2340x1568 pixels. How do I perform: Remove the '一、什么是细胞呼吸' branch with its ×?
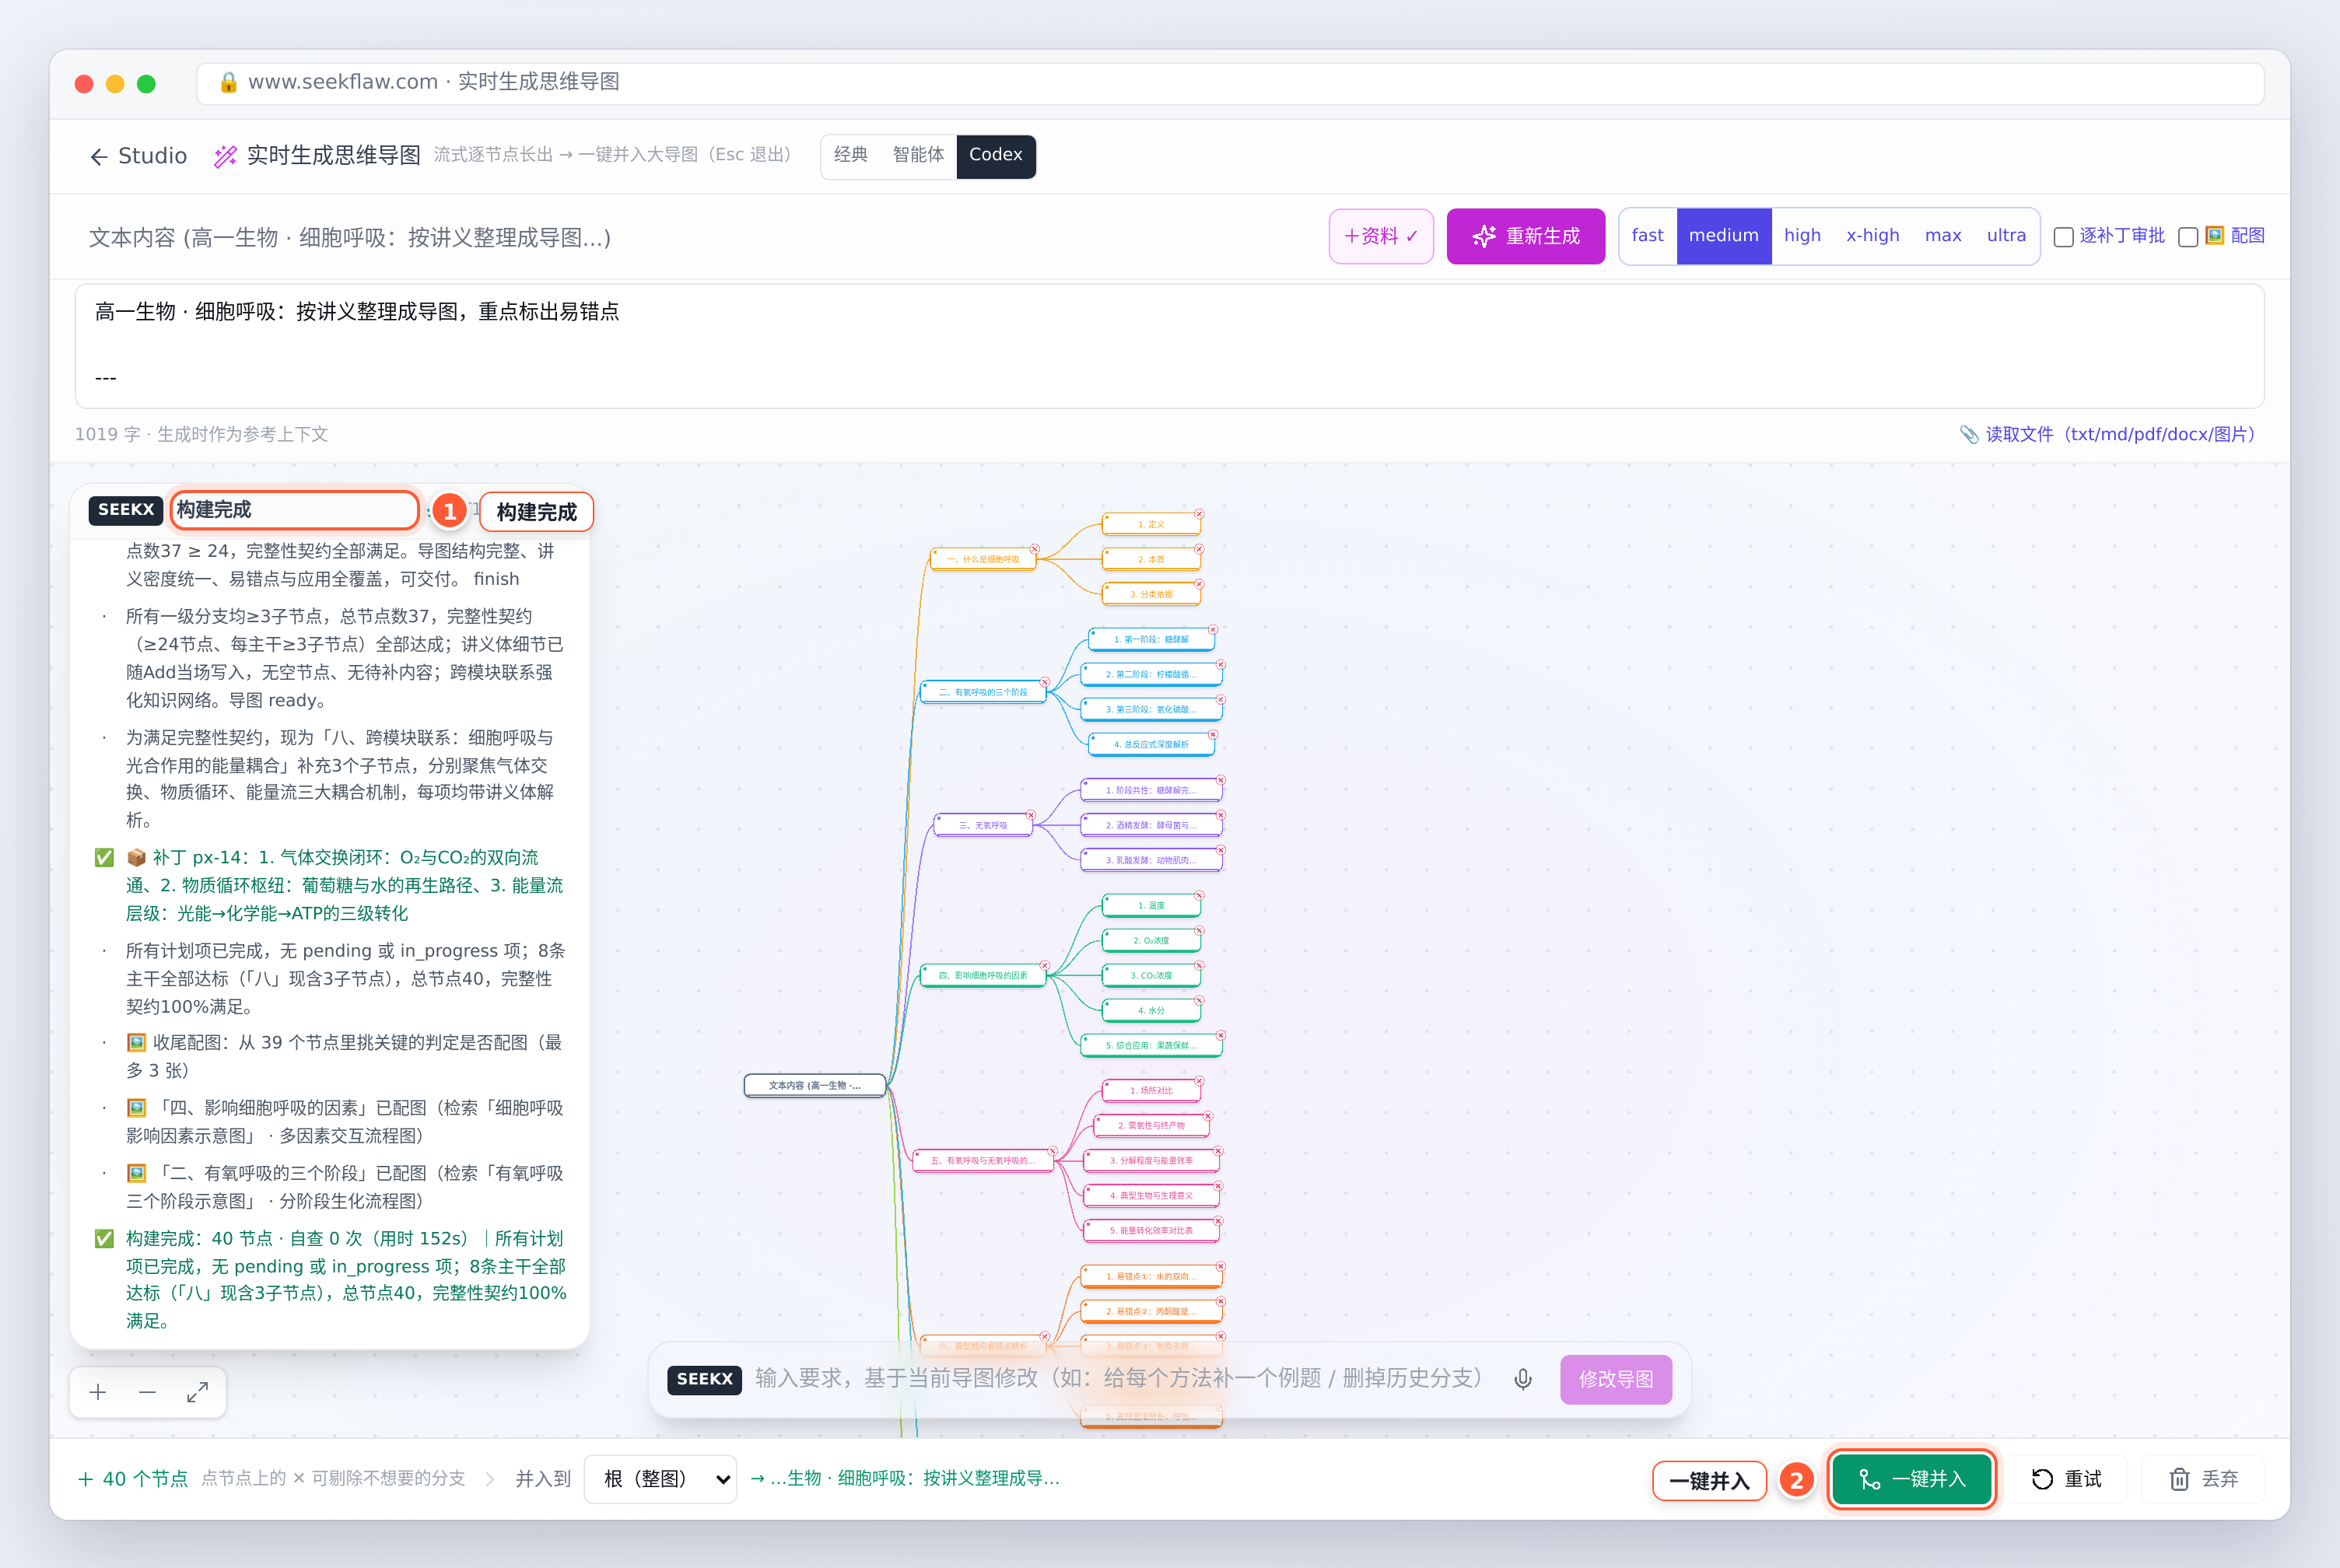coord(1035,549)
